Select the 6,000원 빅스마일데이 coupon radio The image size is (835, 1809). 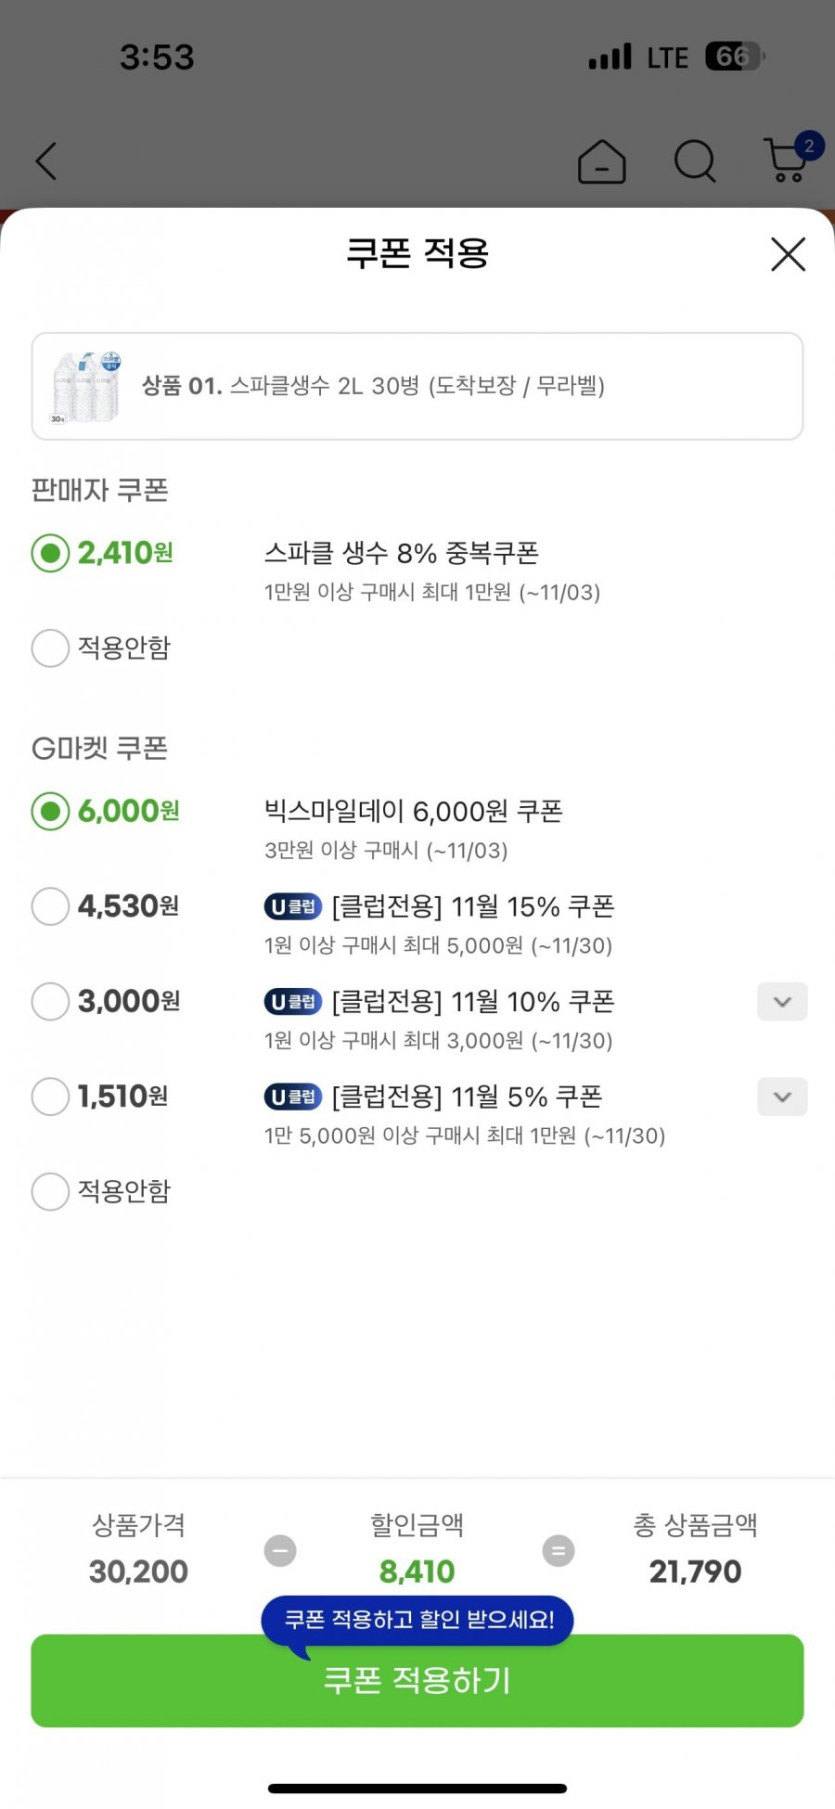(50, 811)
